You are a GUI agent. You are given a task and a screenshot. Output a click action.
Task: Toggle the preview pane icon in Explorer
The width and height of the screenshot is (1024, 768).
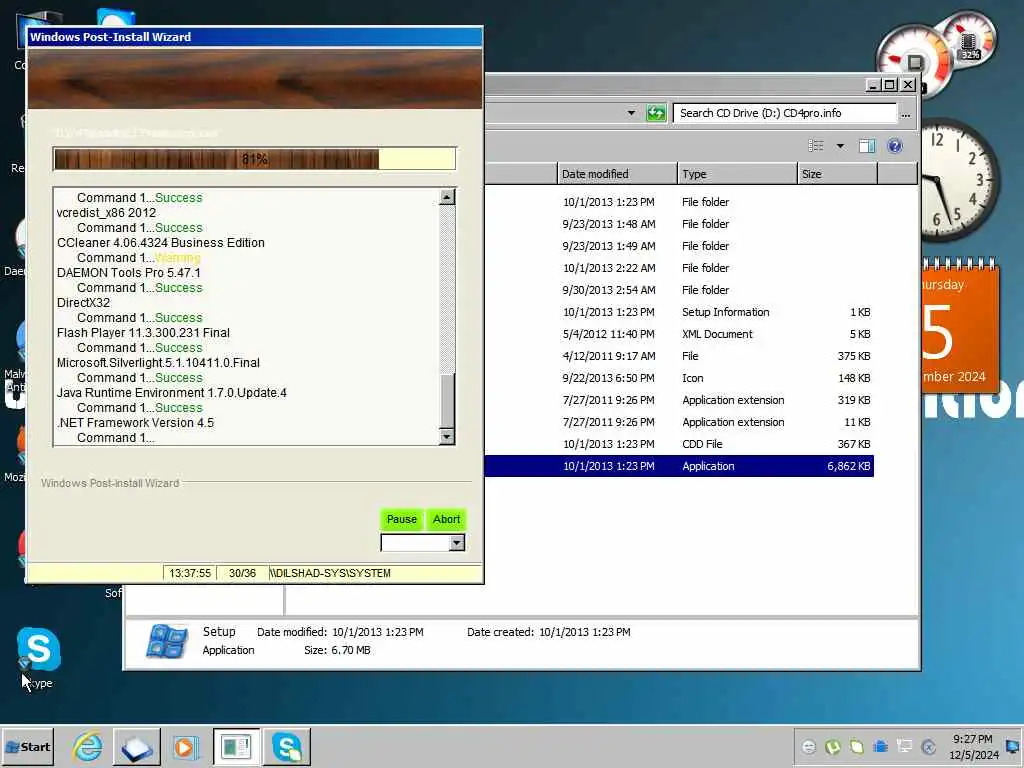point(867,146)
